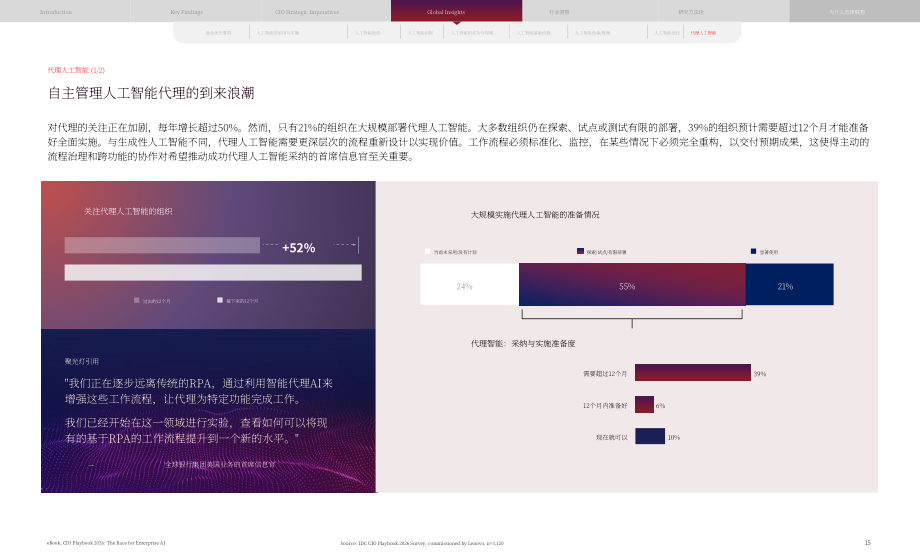Click the 接下来的12个月 legend swatch
This screenshot has height=559, width=920.
click(x=220, y=300)
